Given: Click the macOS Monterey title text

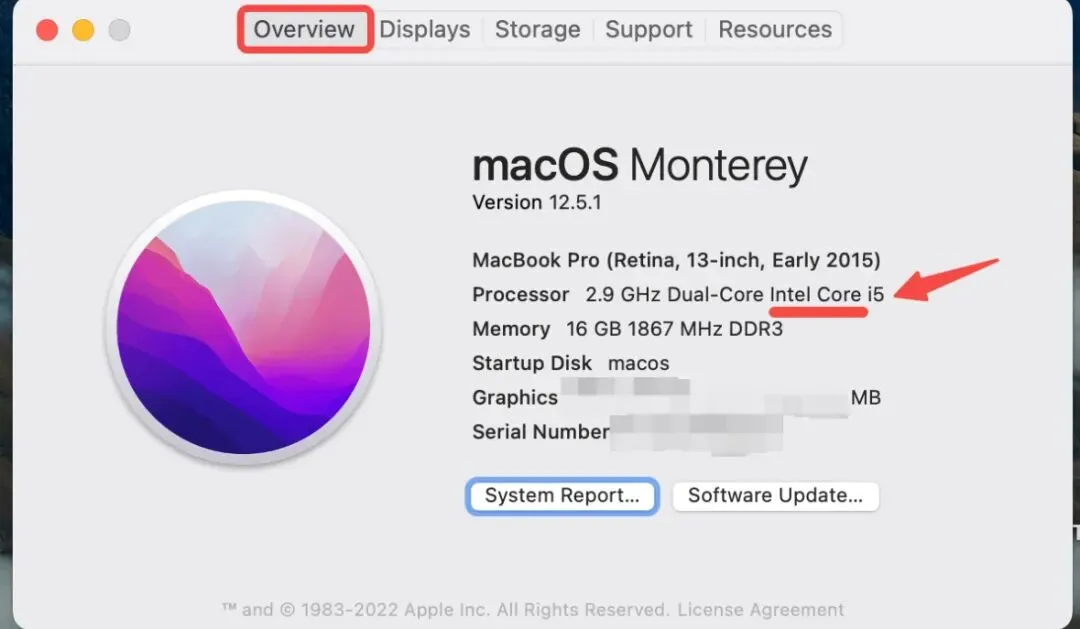Looking at the screenshot, I should pos(640,165).
